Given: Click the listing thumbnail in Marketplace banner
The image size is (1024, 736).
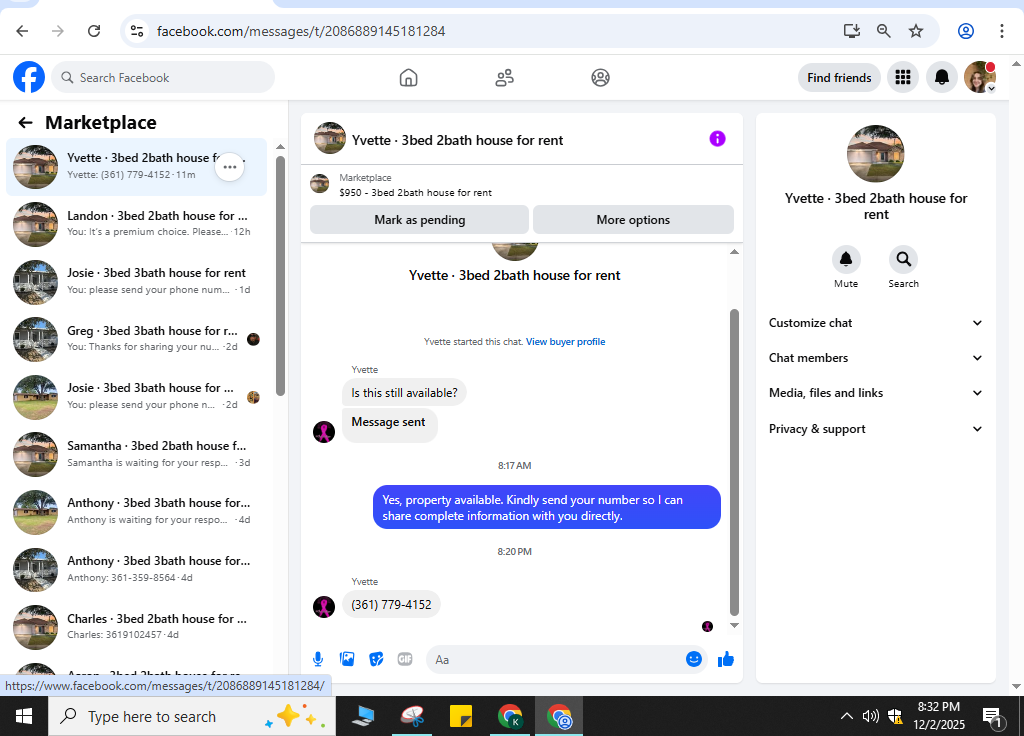Looking at the screenshot, I should coord(319,184).
